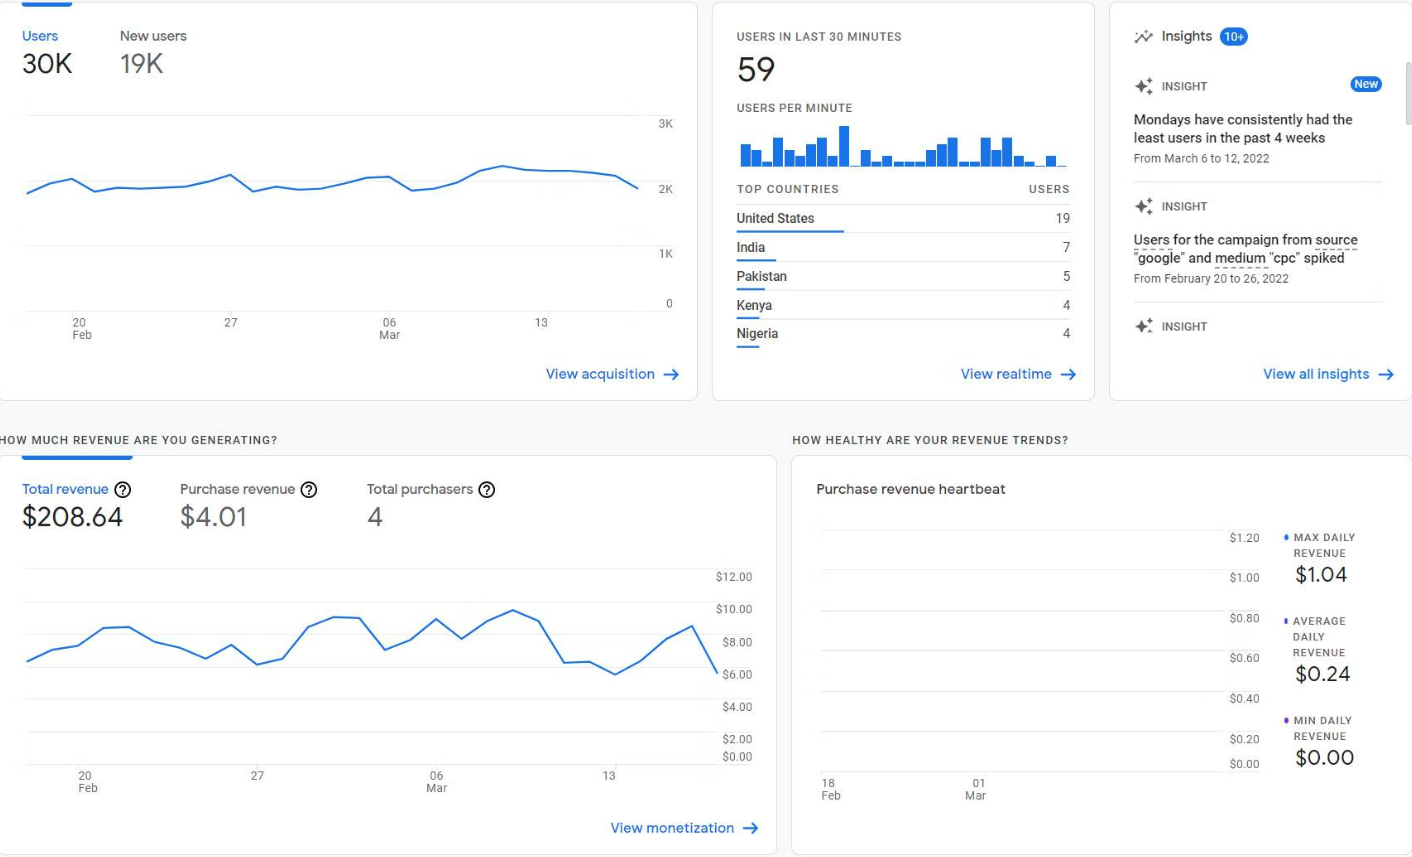Select Nigeria row in top countries
The width and height of the screenshot is (1412, 857).
coord(903,334)
